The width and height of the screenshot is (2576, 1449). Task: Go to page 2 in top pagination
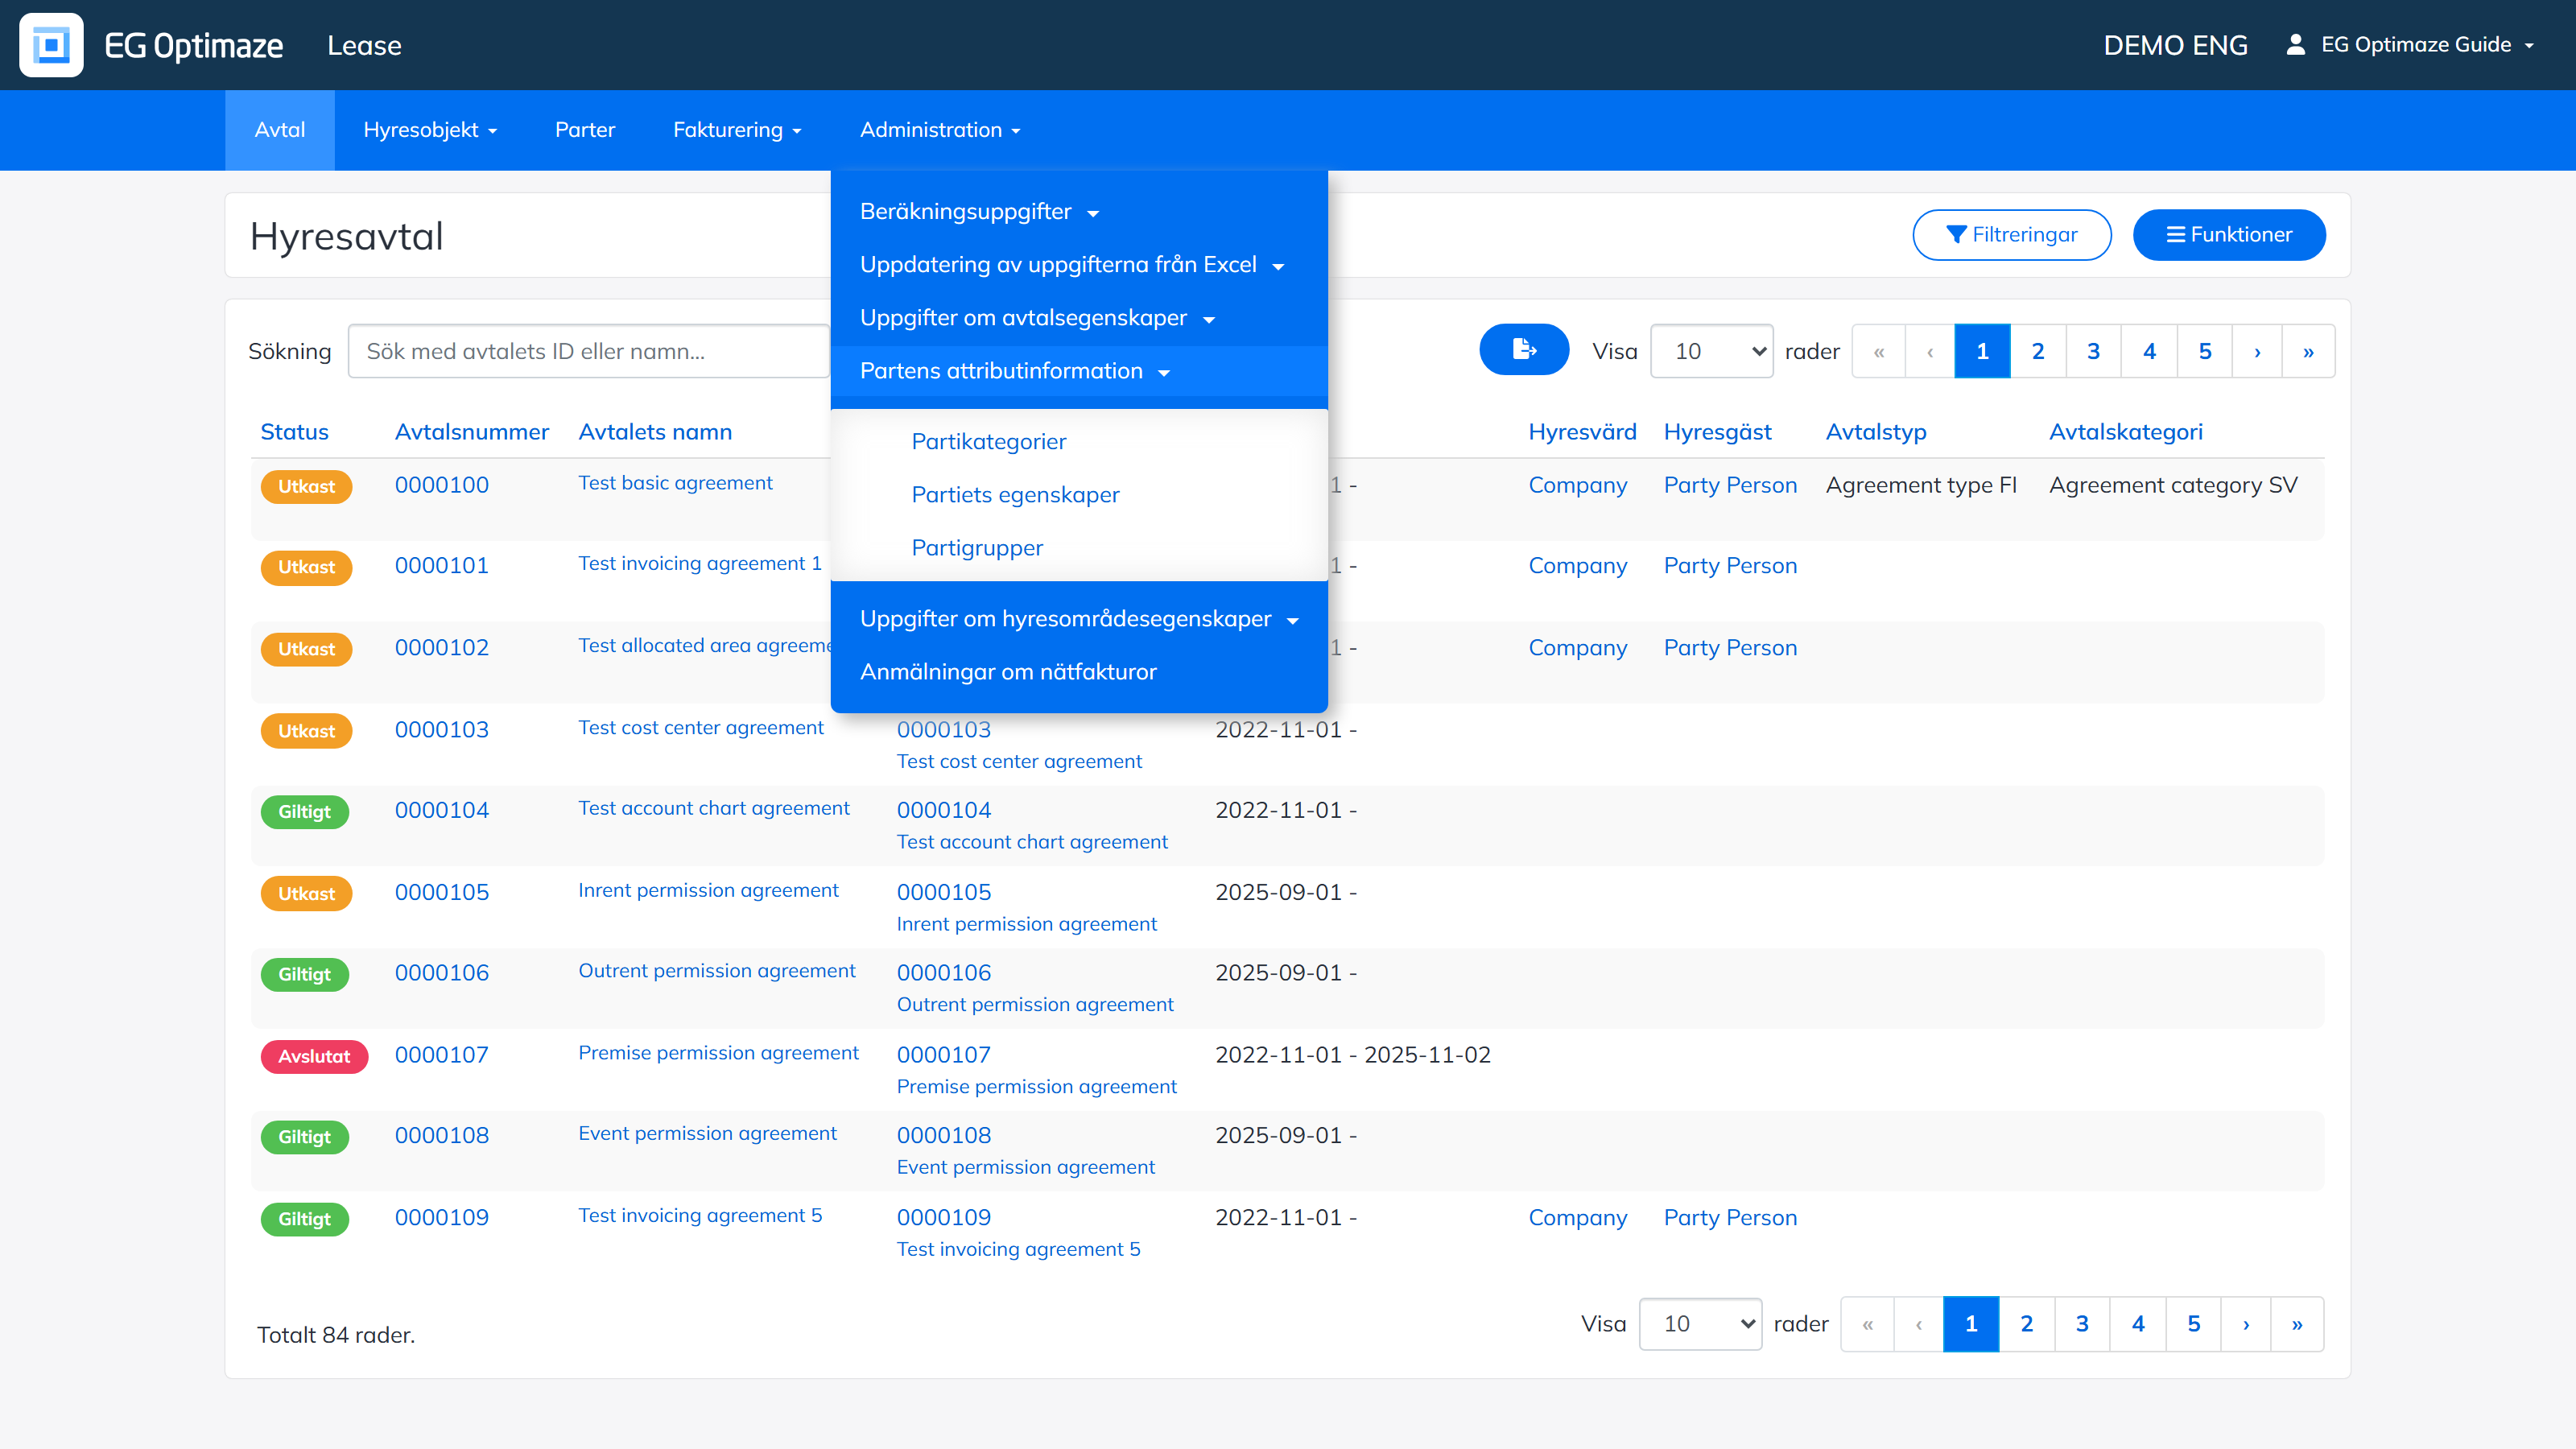coord(2038,351)
